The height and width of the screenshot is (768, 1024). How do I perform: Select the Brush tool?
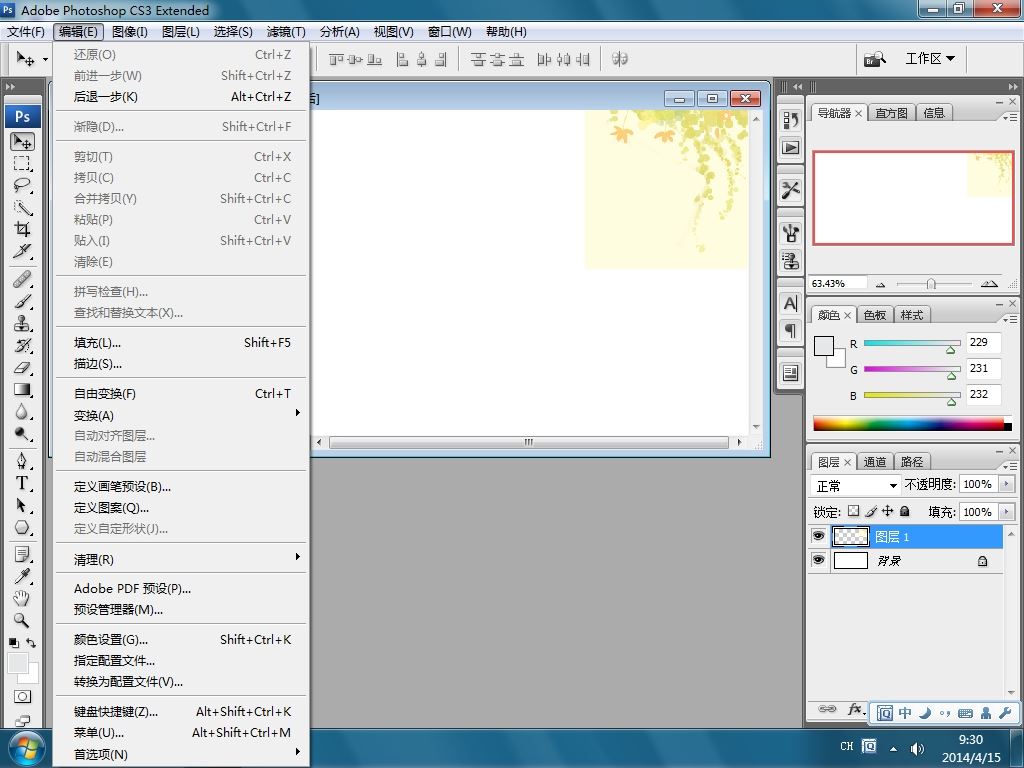pyautogui.click(x=22, y=302)
